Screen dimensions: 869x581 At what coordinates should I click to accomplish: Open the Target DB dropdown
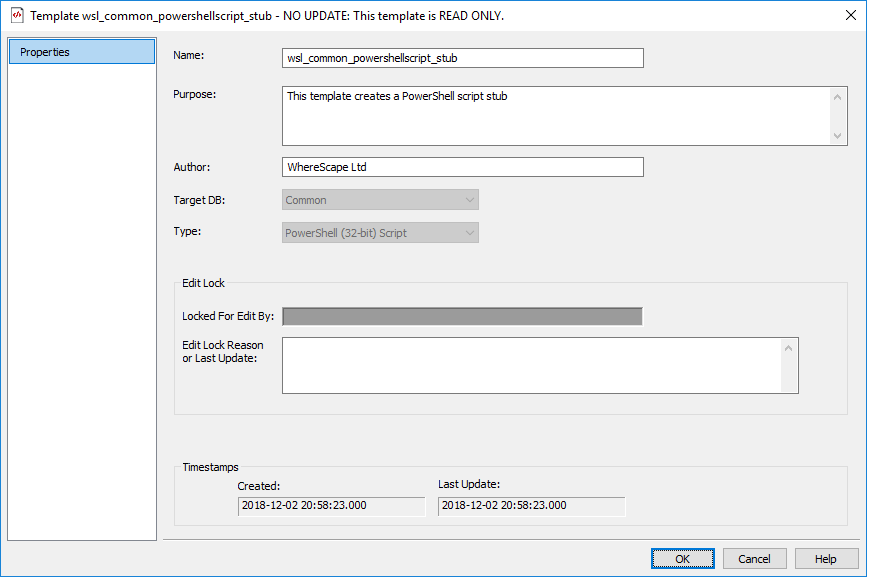tap(381, 200)
